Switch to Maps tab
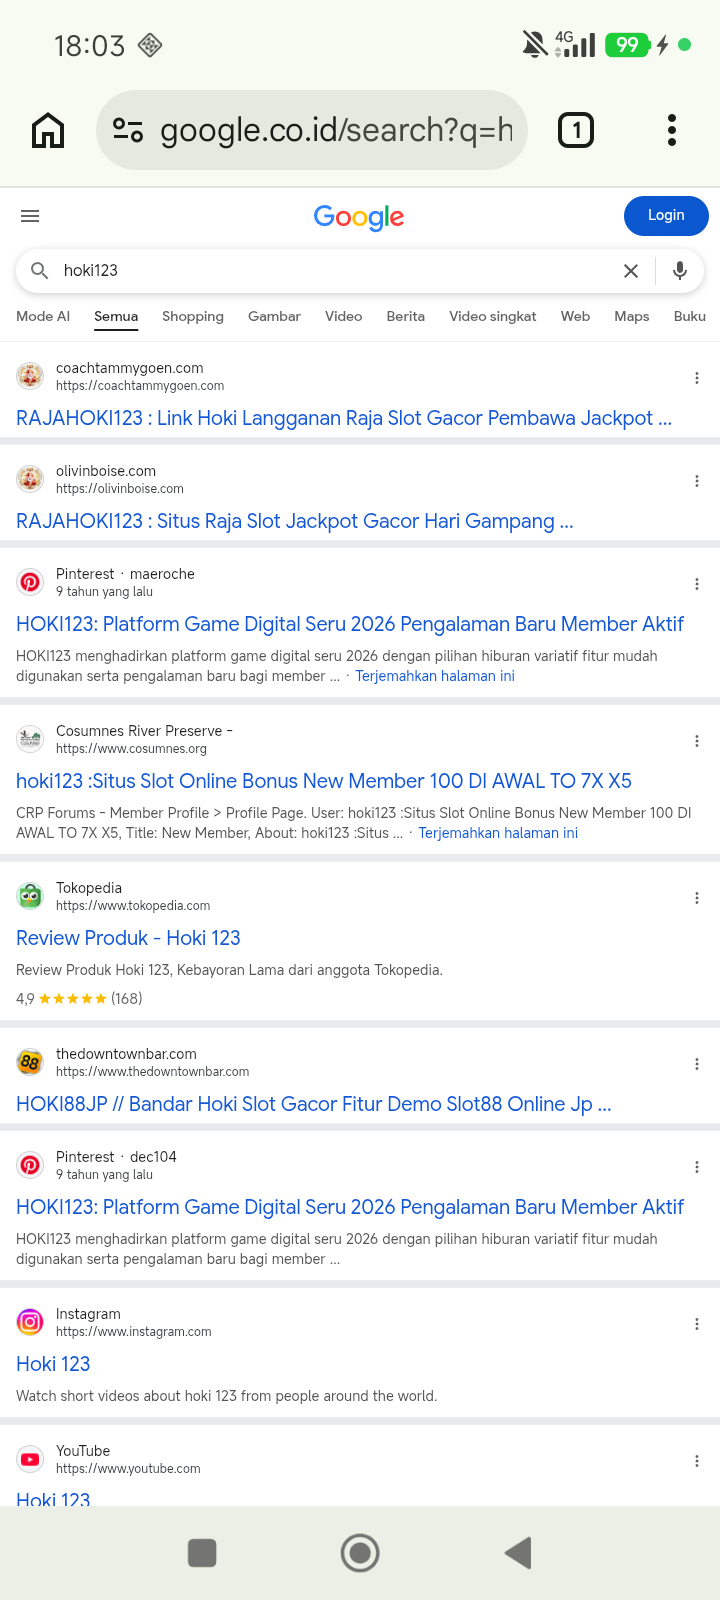720x1600 pixels. (x=631, y=316)
